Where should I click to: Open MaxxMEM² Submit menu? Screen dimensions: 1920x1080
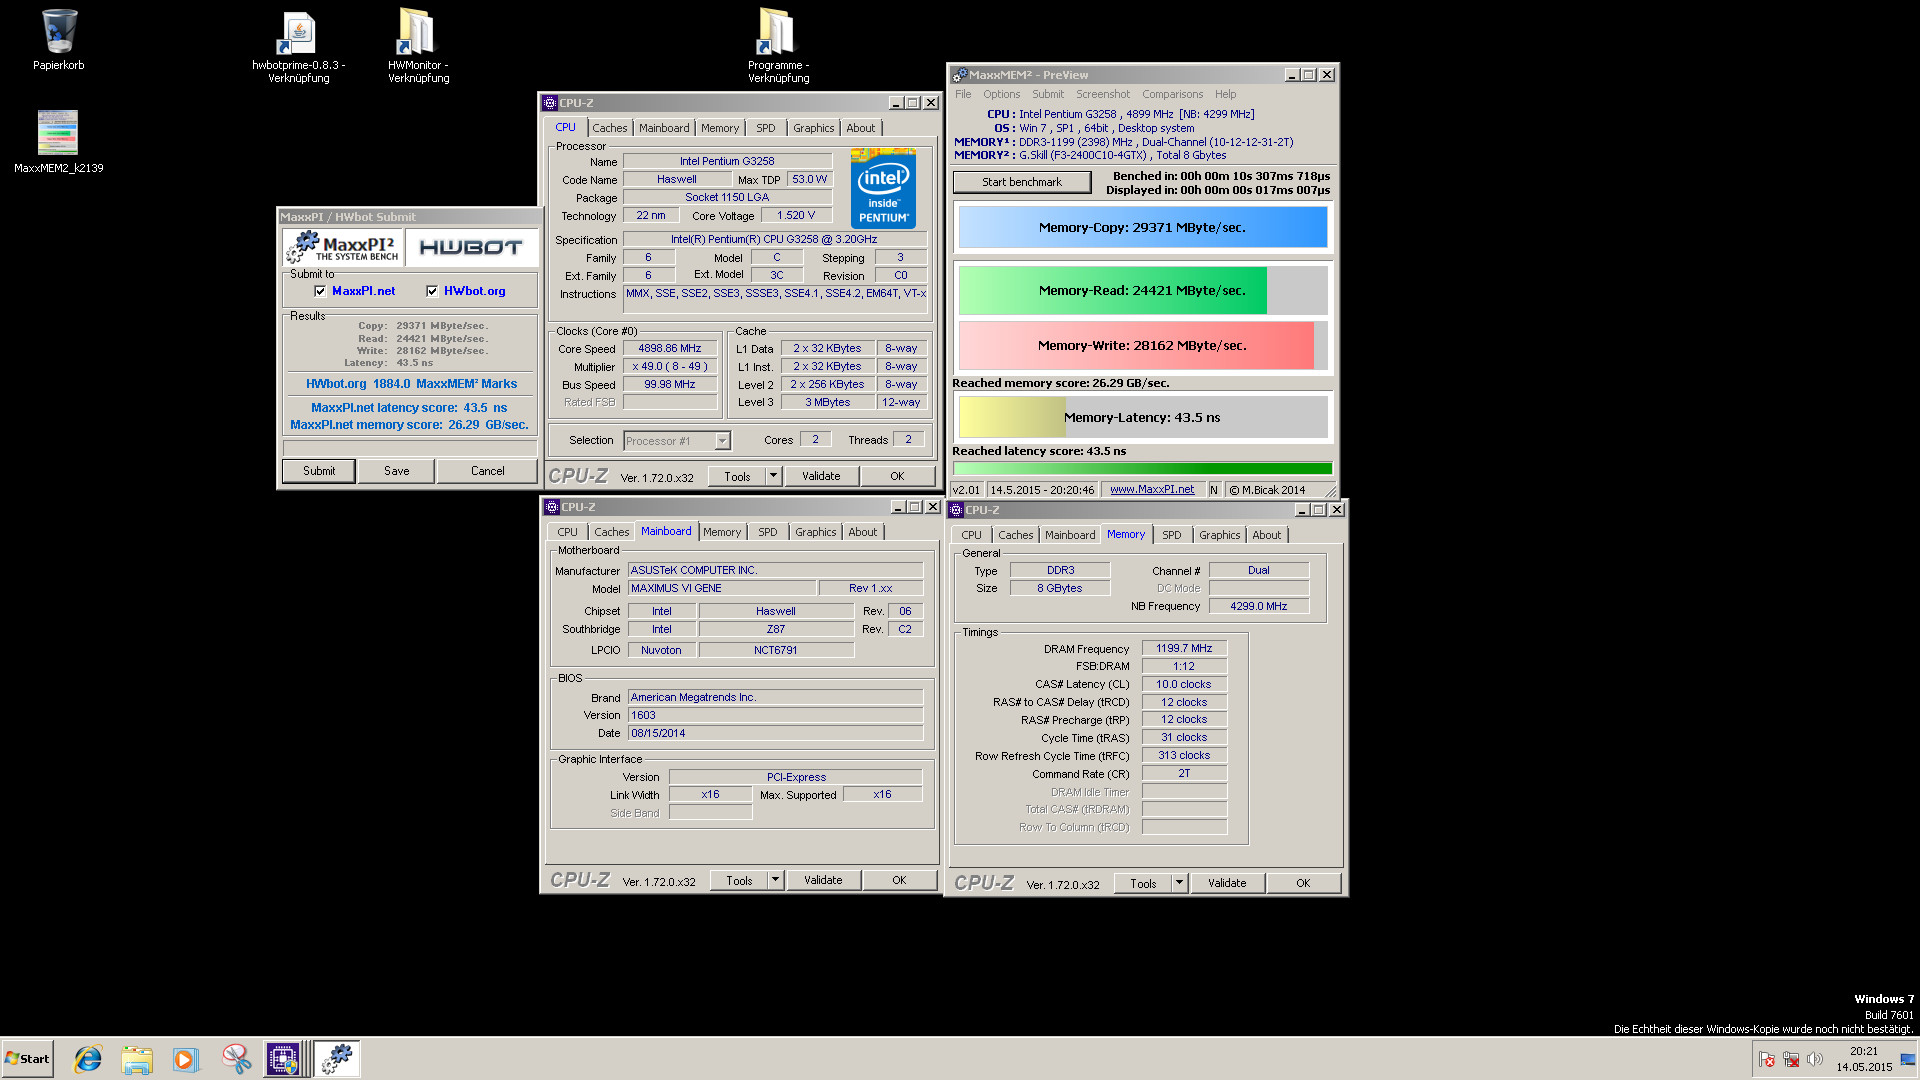[1047, 95]
